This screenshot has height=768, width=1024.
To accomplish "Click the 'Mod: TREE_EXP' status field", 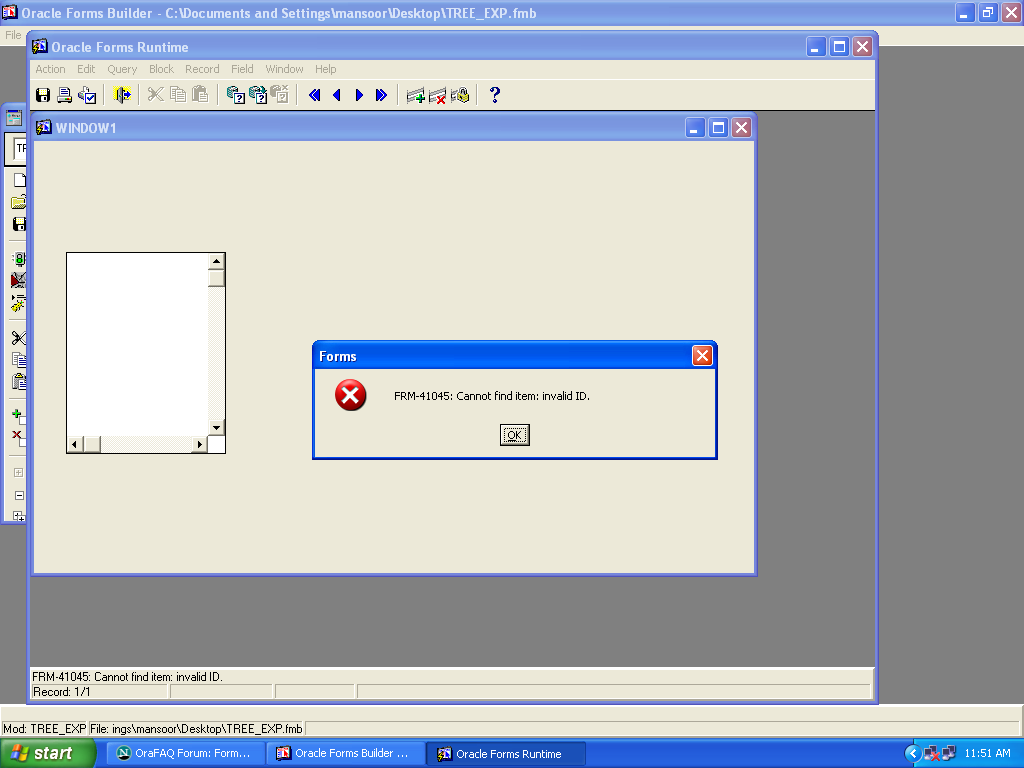I will pyautogui.click(x=44, y=729).
